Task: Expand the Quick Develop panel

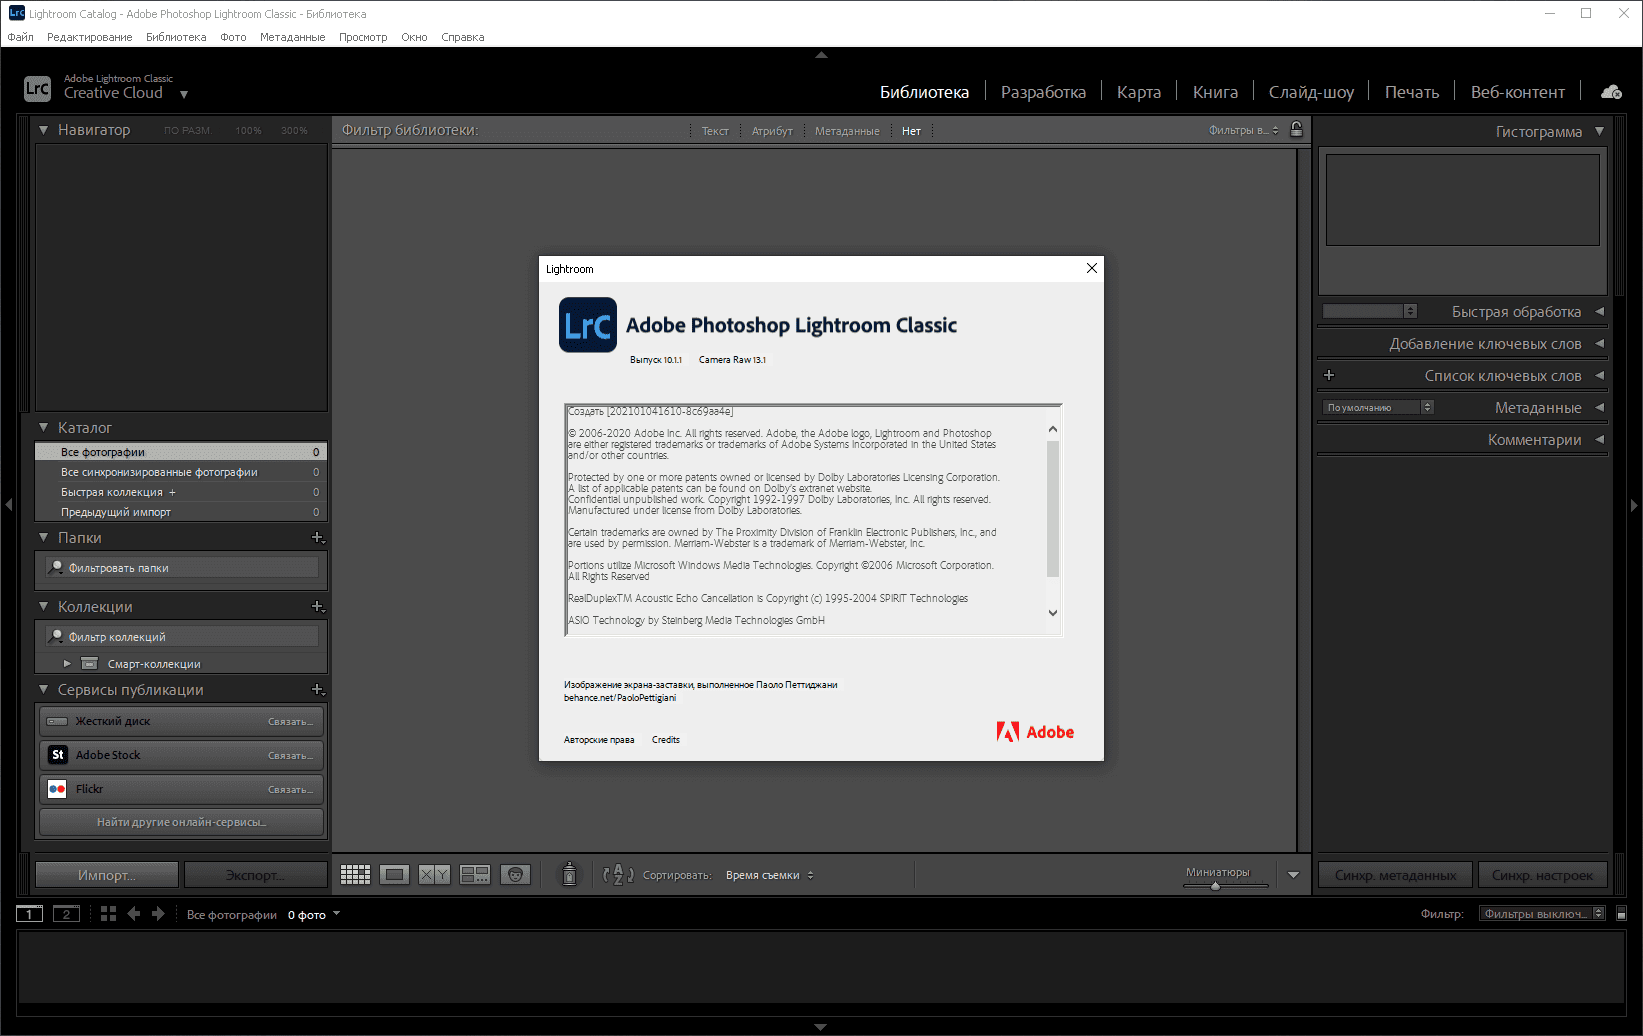Action: 1600,312
